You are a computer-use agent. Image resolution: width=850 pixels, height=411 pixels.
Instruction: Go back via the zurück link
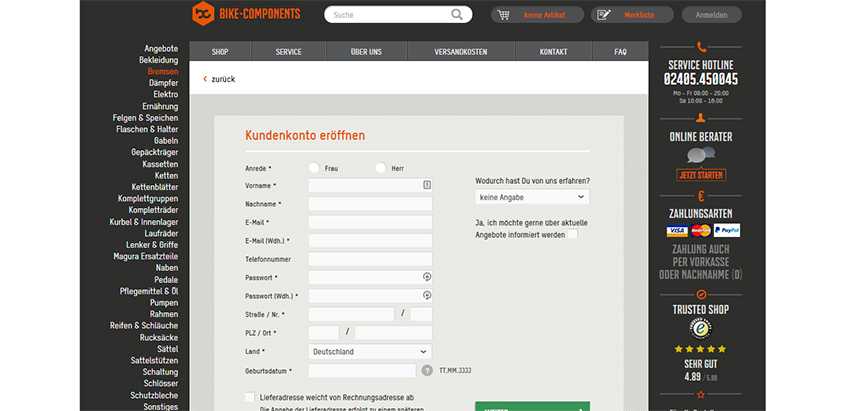219,78
